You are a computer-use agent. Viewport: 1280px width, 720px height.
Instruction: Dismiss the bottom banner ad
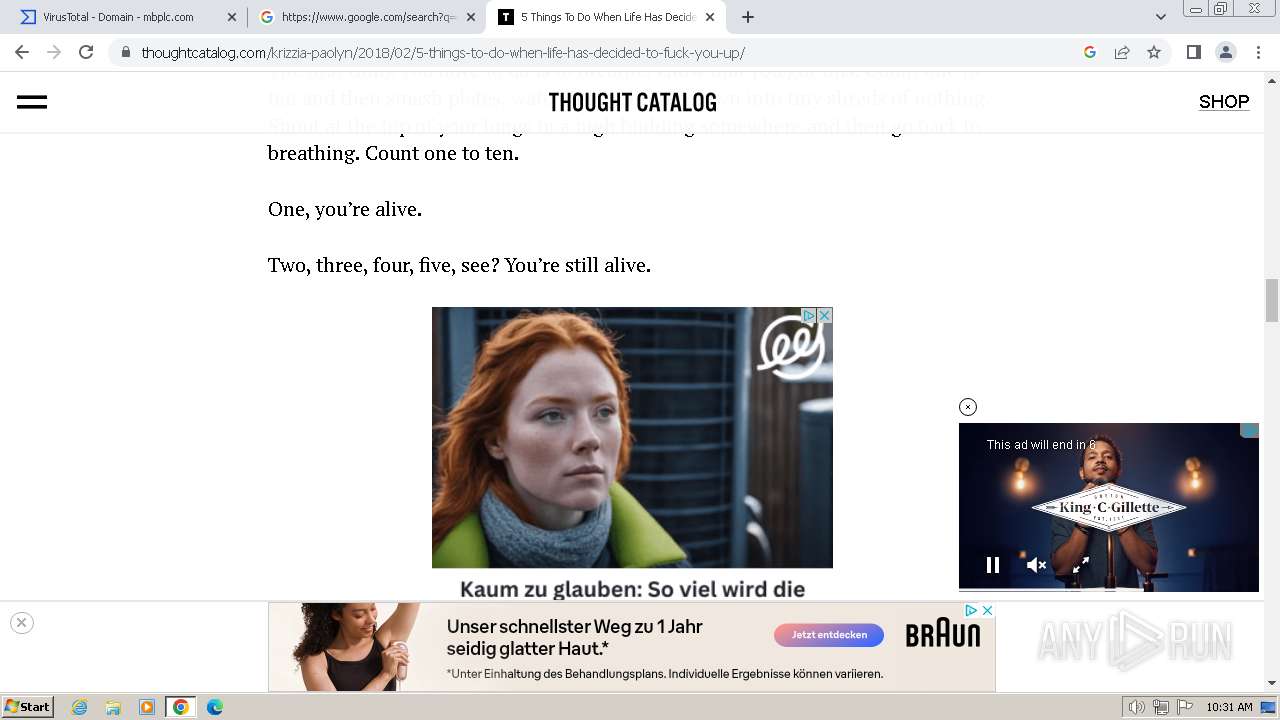pos(21,622)
